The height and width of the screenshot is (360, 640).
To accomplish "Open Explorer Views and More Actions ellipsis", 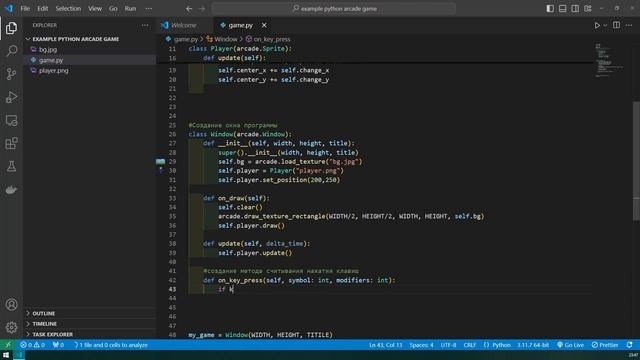I will coord(145,25).
